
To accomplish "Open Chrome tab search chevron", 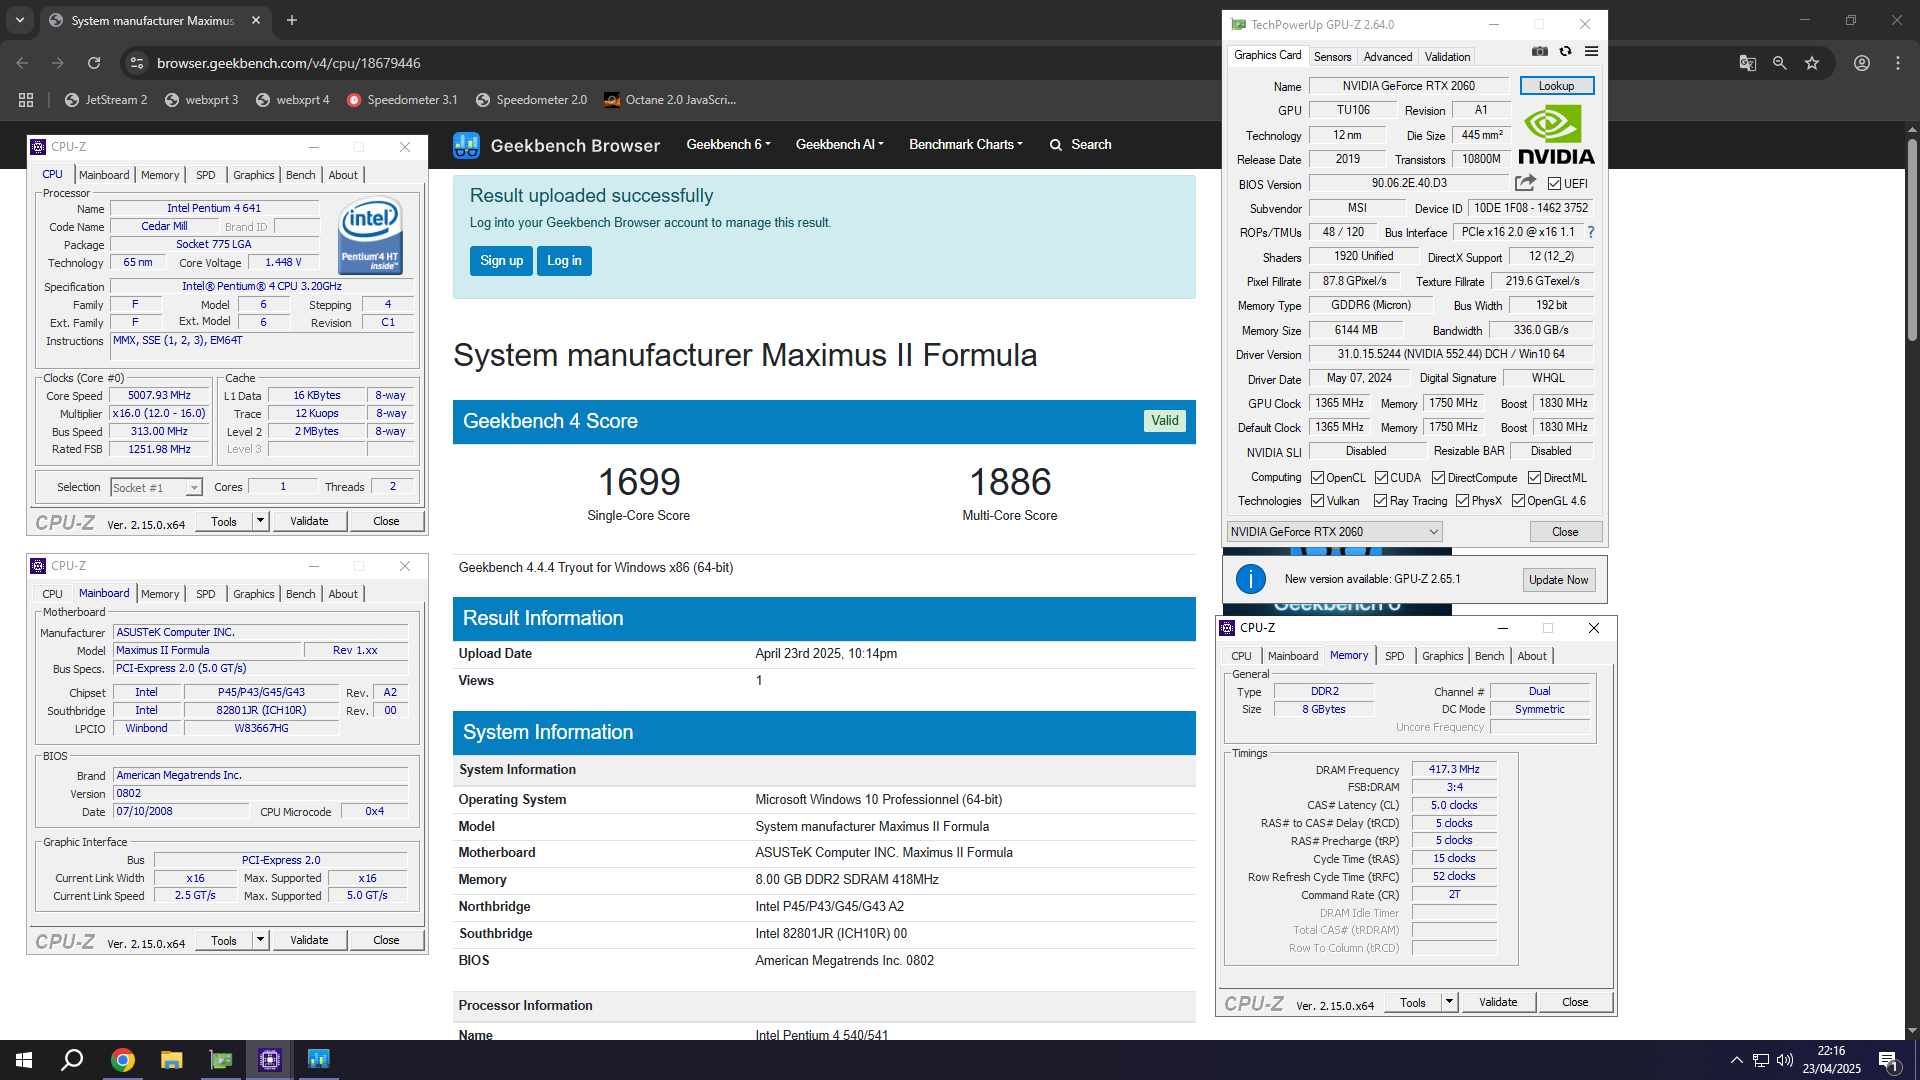I will [20, 20].
